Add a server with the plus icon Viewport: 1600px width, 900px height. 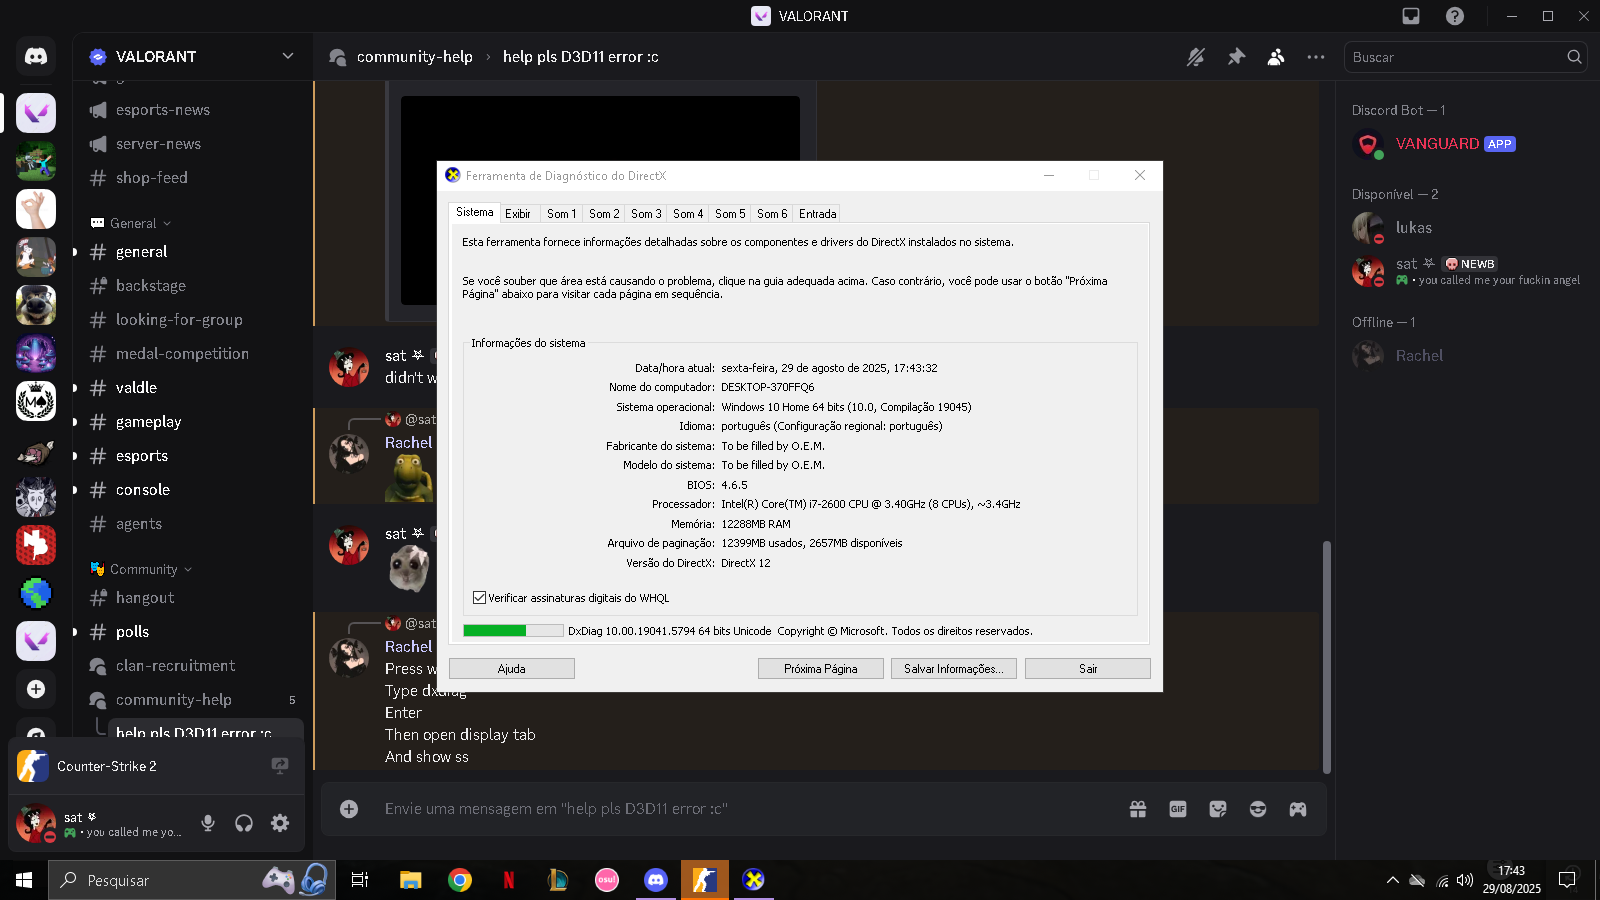tap(36, 689)
